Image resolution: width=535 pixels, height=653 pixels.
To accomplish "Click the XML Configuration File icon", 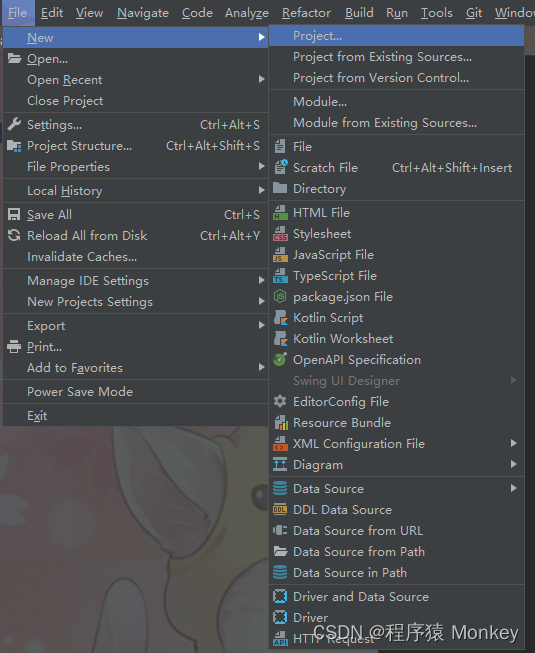I will pos(280,444).
